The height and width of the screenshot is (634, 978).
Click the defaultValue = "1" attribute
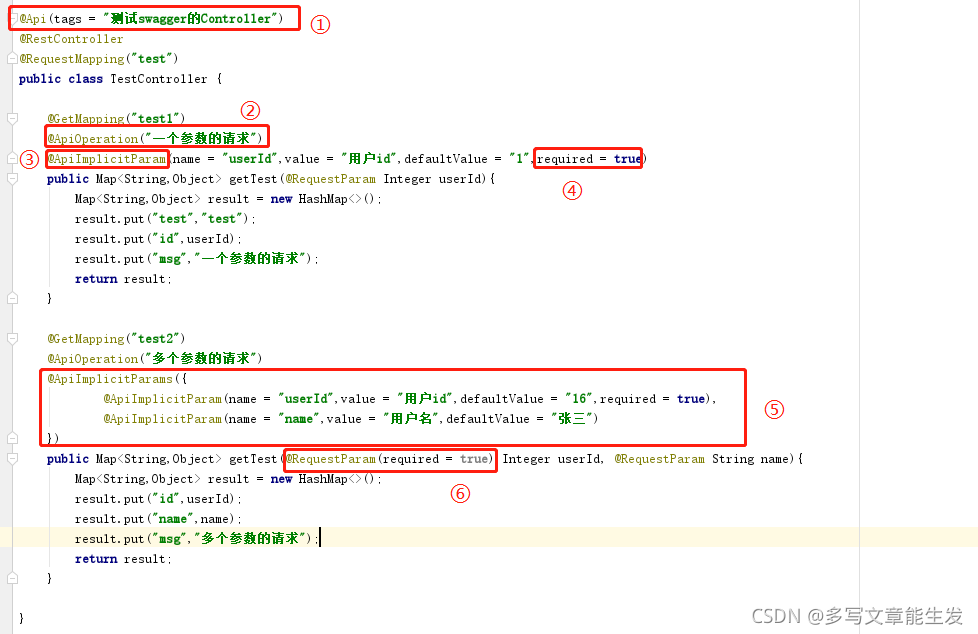click(x=467, y=158)
